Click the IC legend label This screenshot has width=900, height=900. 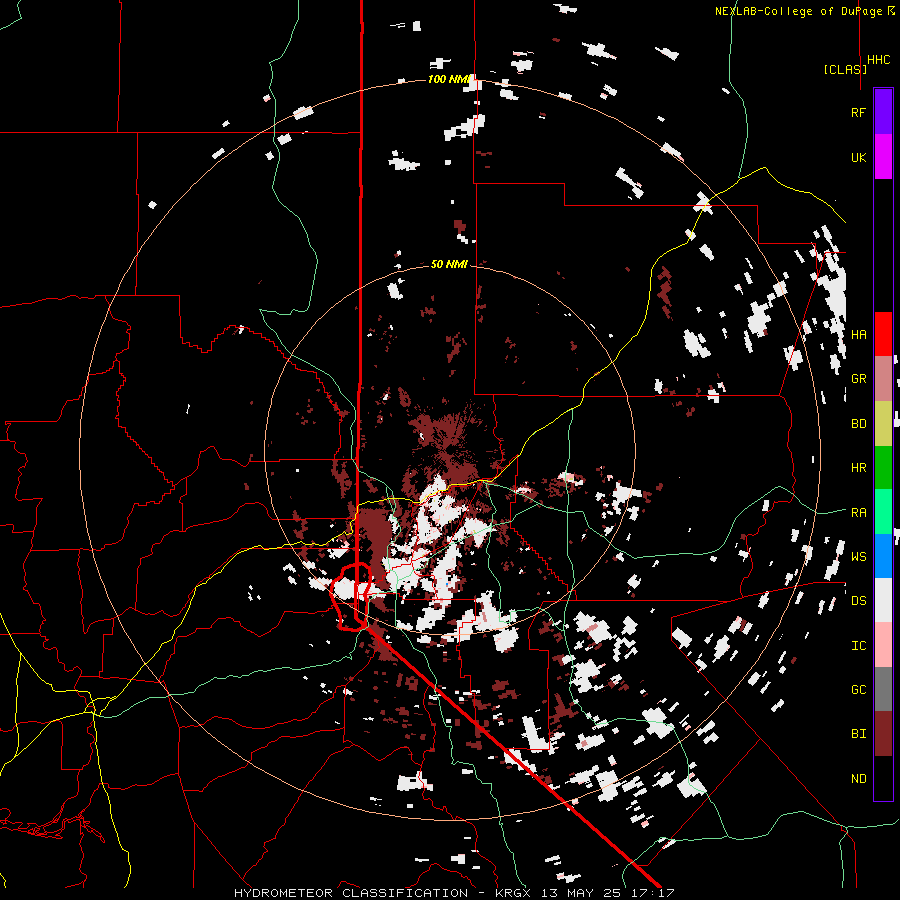click(x=858, y=646)
